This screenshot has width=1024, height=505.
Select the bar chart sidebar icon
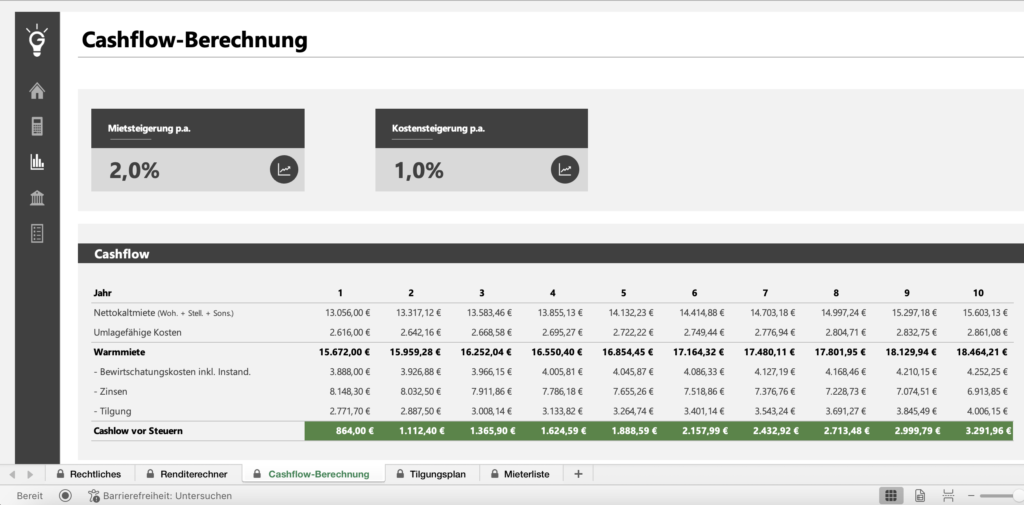click(37, 161)
